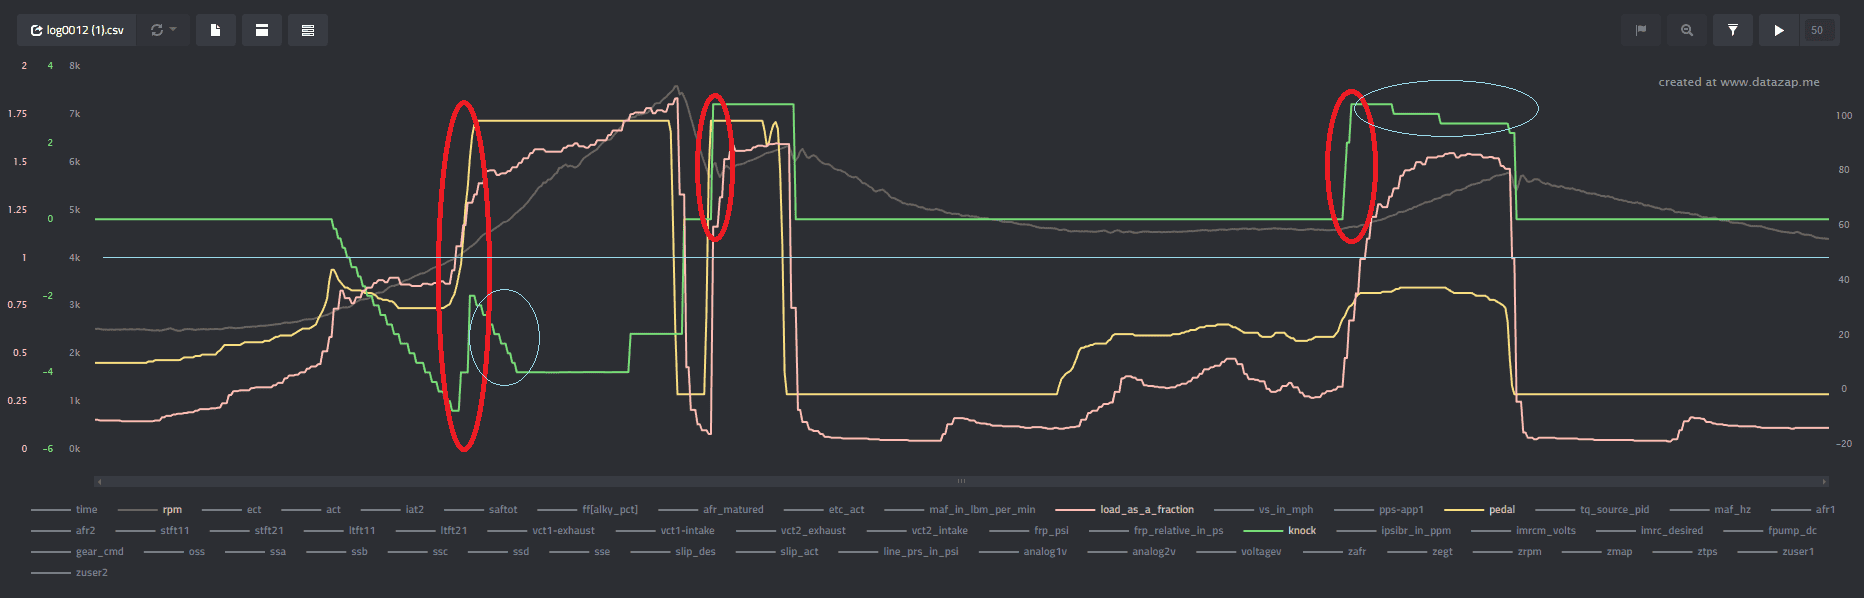Show the line_prs_in_psi legend series
This screenshot has height=598, width=1864.
pos(899,552)
